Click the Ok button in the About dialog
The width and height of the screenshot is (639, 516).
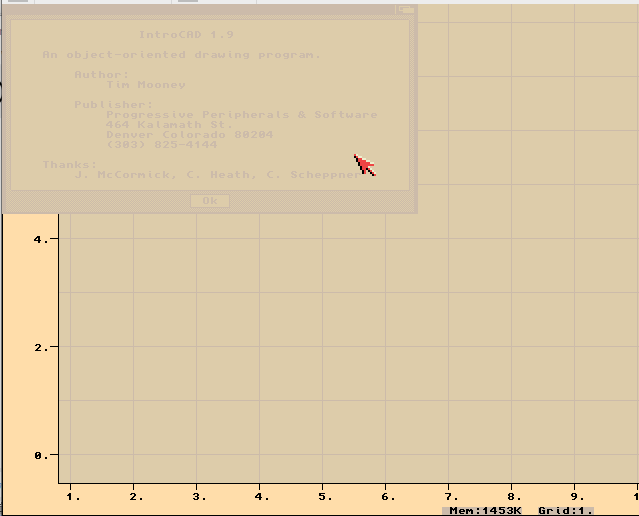point(210,201)
